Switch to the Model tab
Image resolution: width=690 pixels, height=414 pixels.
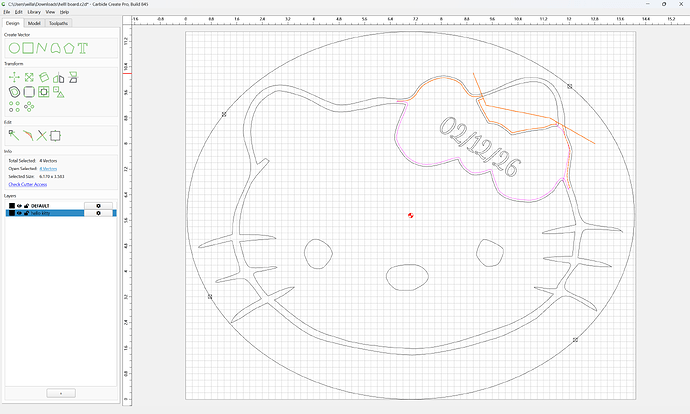click(x=34, y=23)
